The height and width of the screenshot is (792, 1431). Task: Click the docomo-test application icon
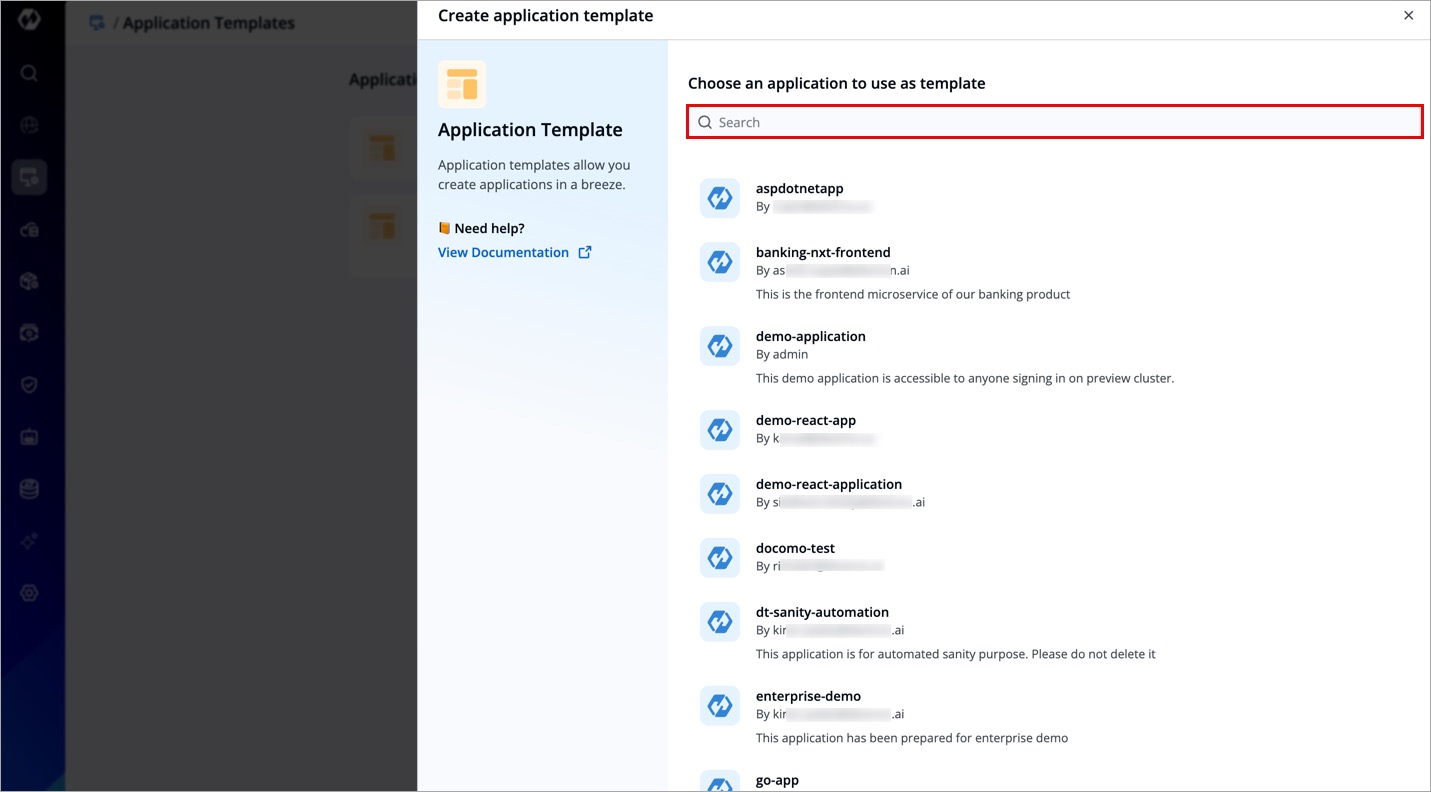[x=719, y=558]
